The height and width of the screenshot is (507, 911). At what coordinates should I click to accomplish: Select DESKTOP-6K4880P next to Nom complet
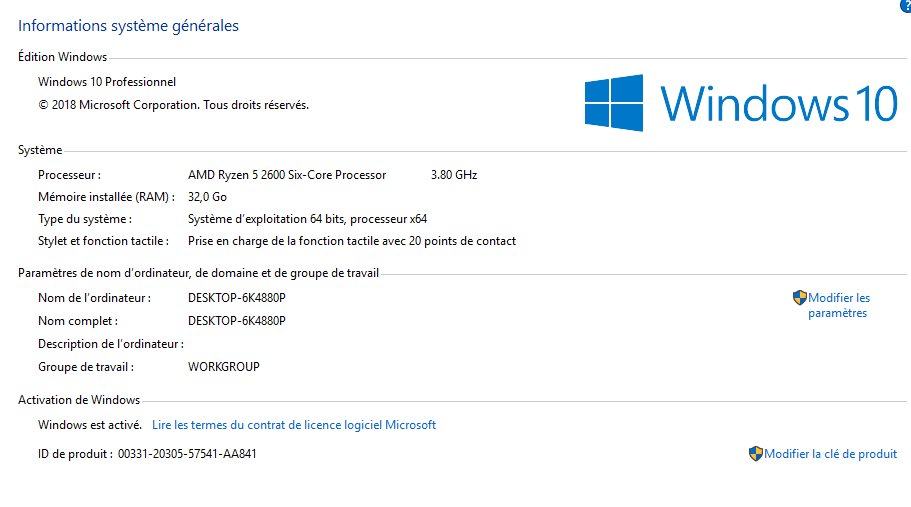[236, 321]
